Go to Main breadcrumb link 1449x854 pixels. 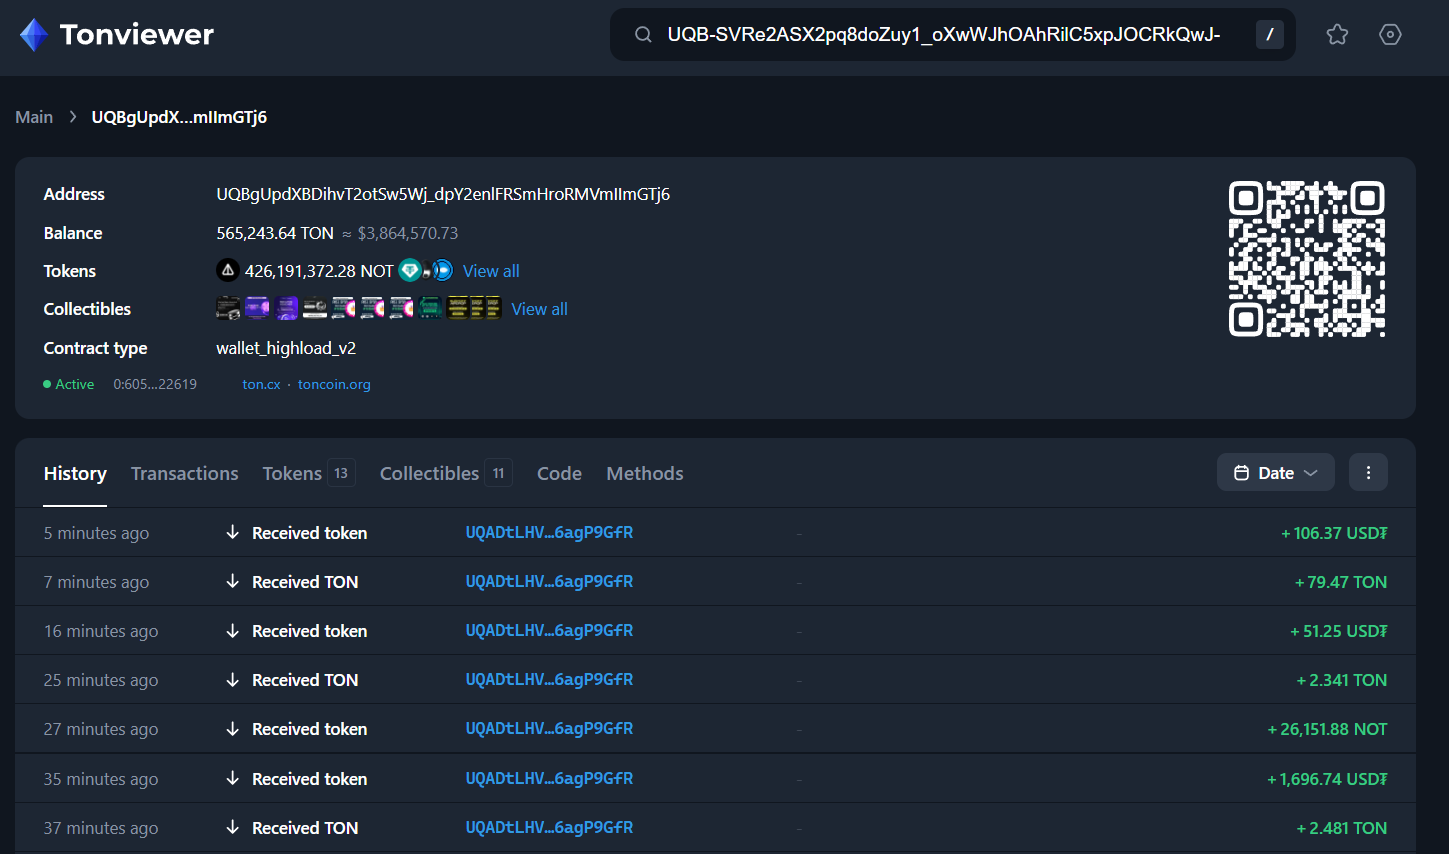click(x=34, y=117)
